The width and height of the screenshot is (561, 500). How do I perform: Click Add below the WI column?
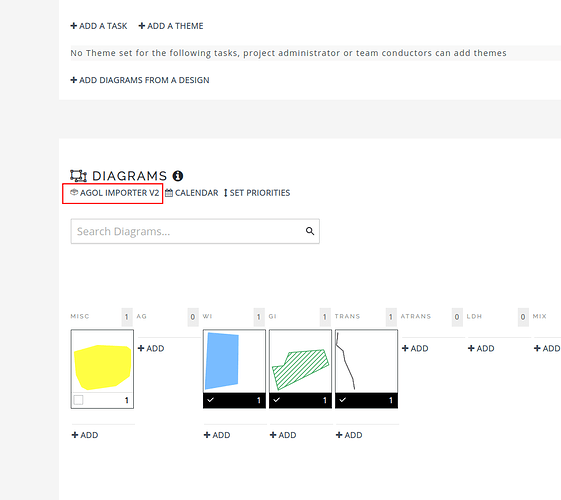coord(217,435)
